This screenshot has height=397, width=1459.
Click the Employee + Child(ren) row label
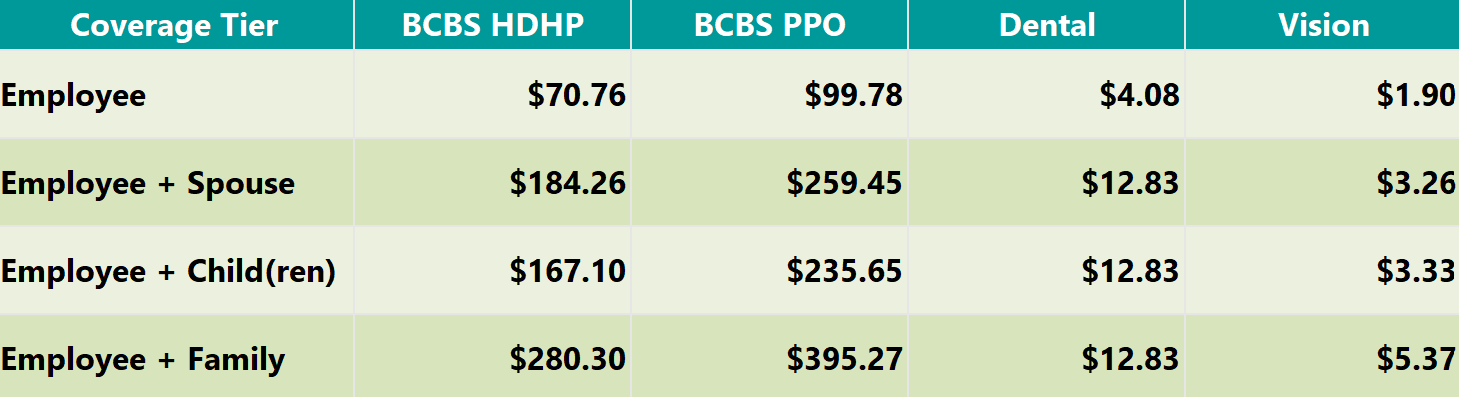(177, 271)
